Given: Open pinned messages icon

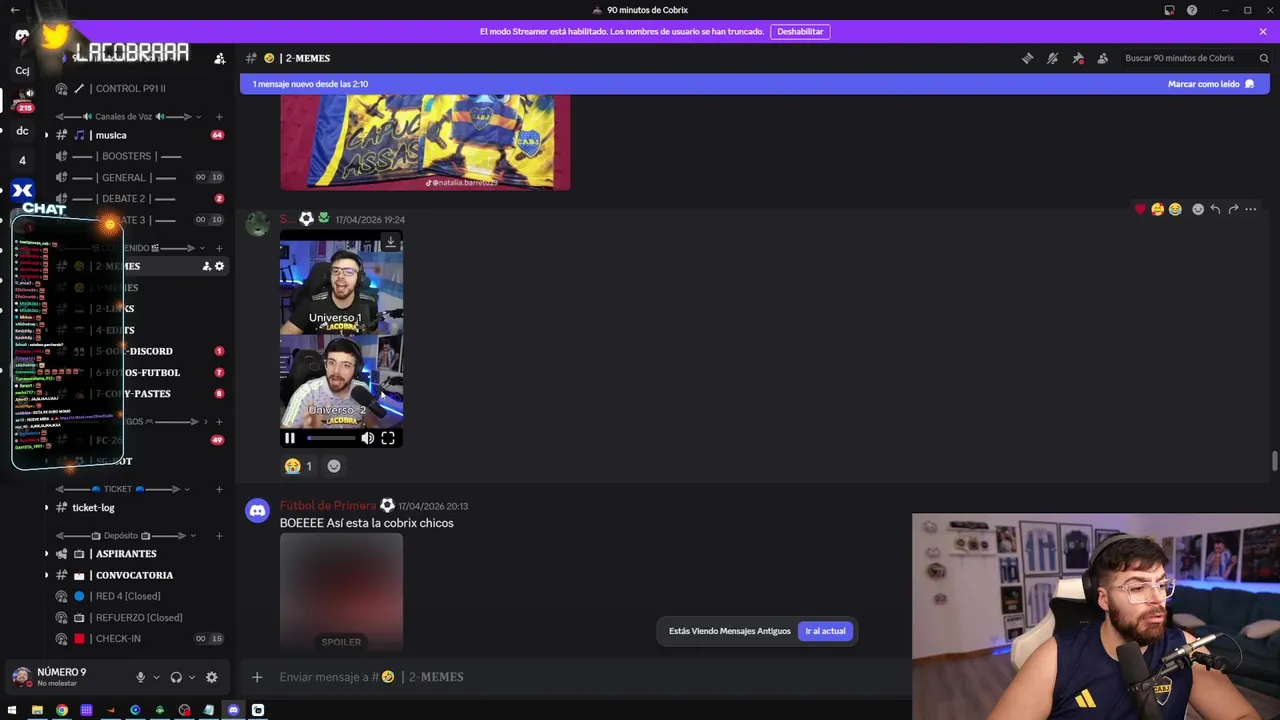Looking at the screenshot, I should (1077, 58).
